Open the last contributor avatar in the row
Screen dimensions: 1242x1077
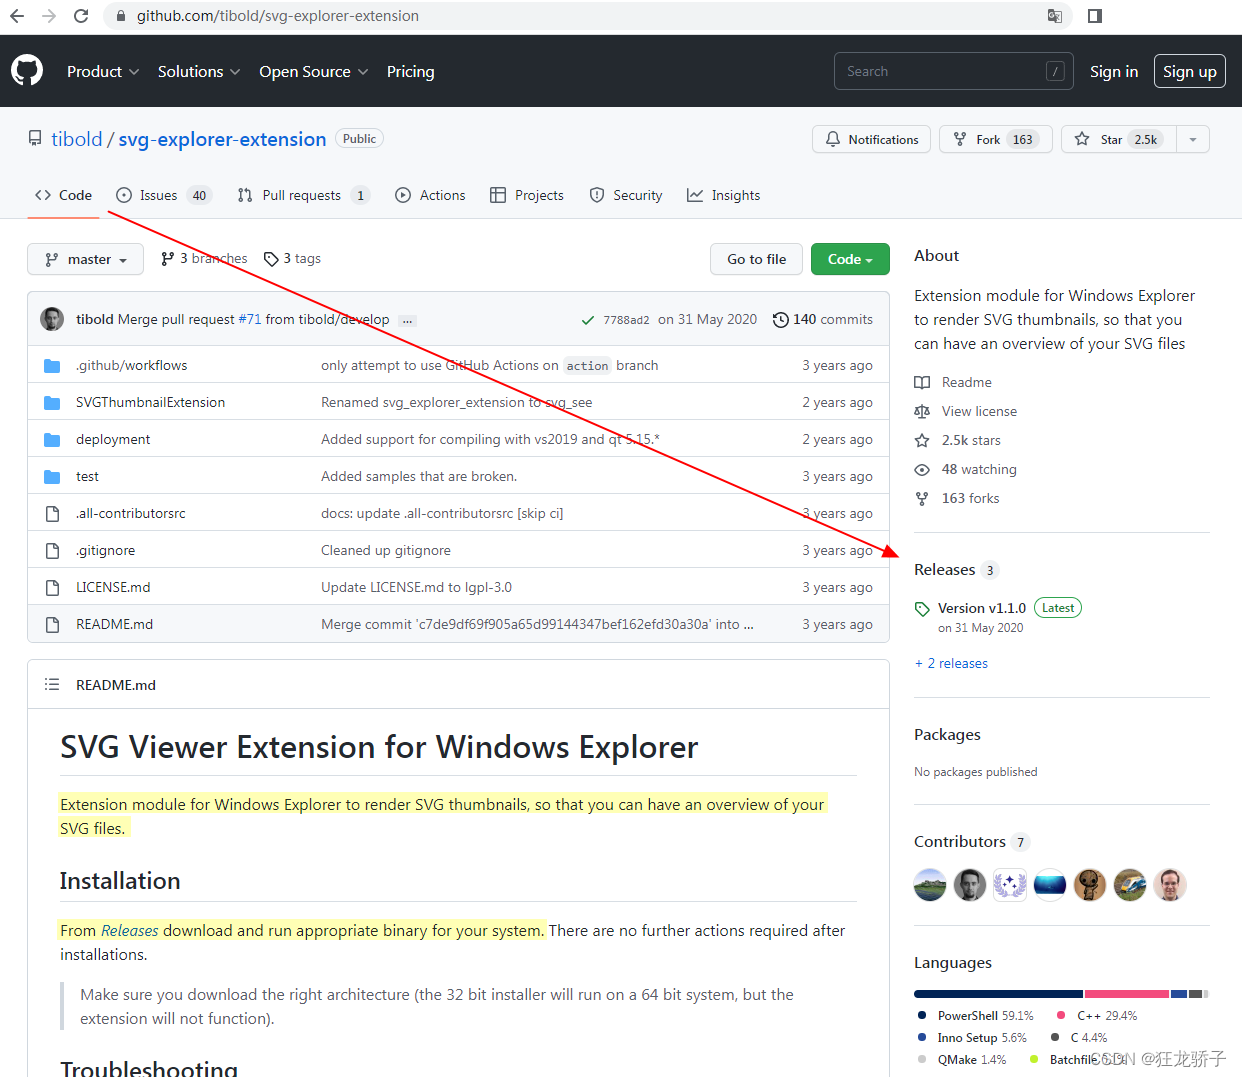pyautogui.click(x=1170, y=885)
